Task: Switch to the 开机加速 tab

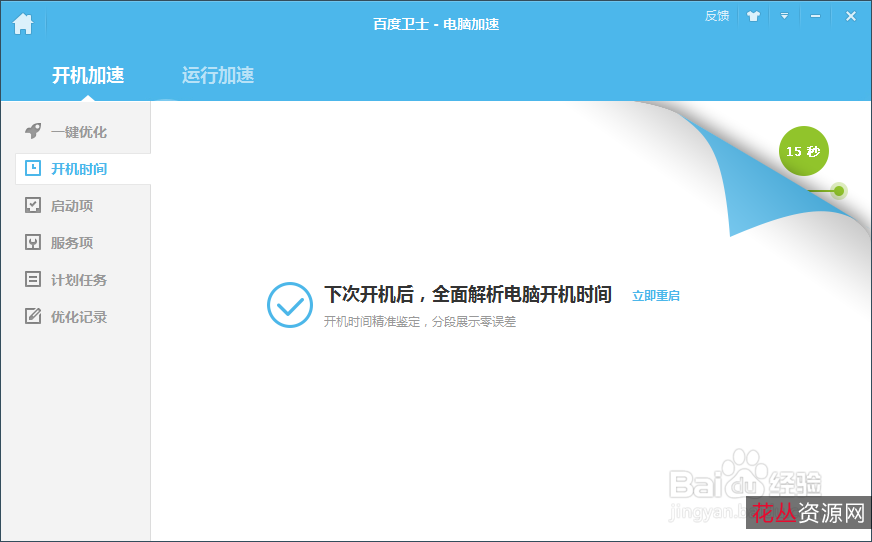Action: pyautogui.click(x=88, y=75)
